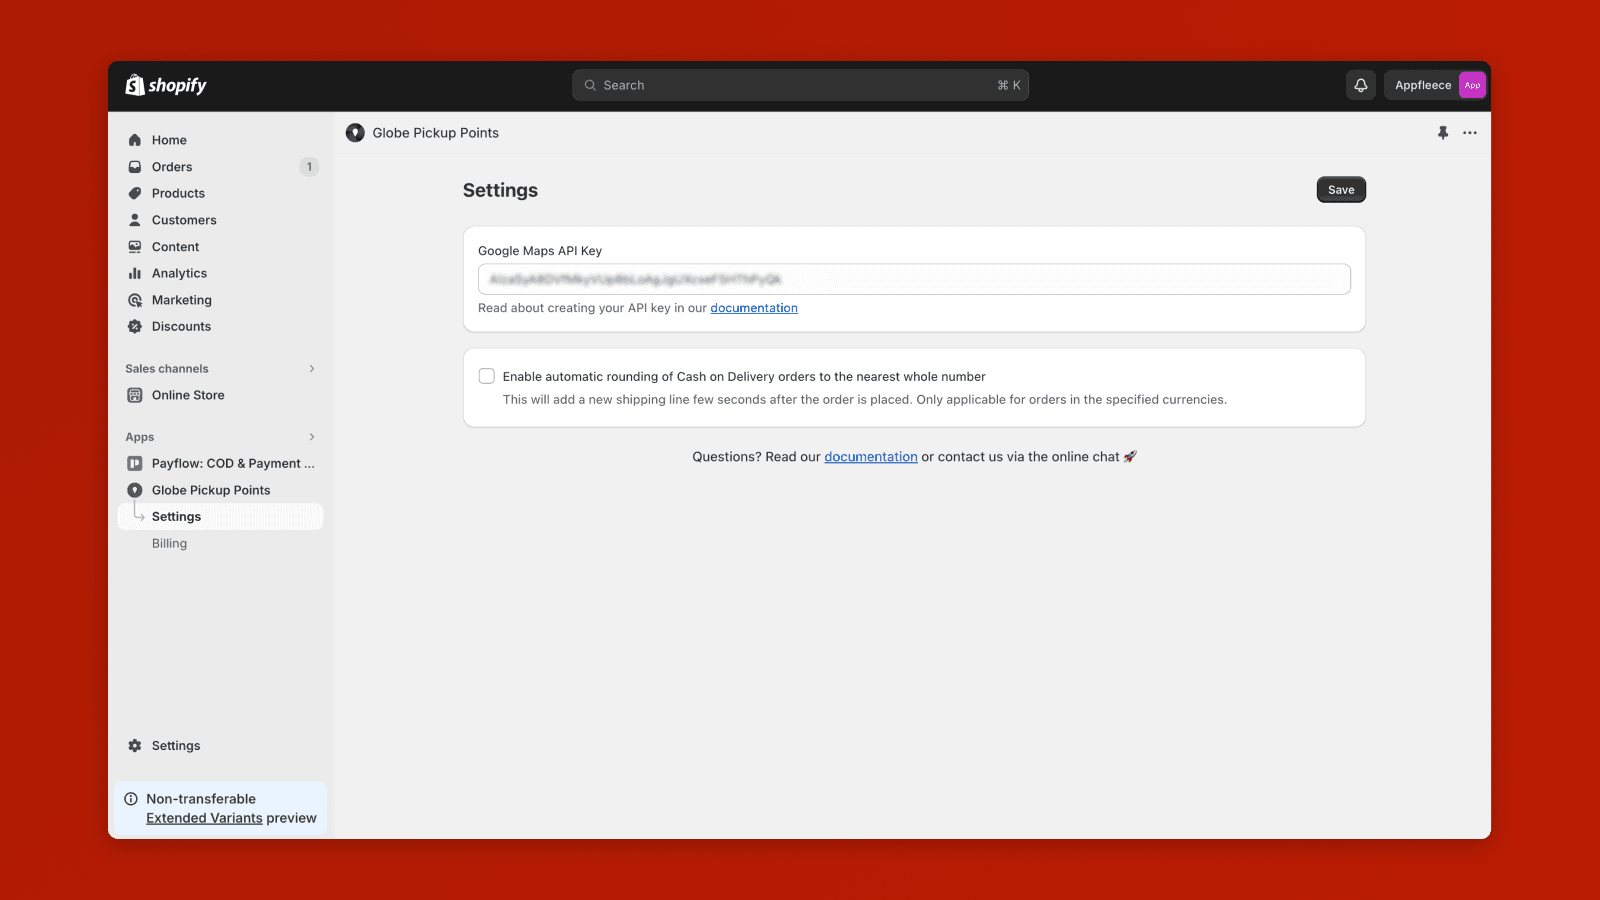Image resolution: width=1600 pixels, height=900 pixels.
Task: Expand the Apps section chevron
Action: pyautogui.click(x=312, y=437)
